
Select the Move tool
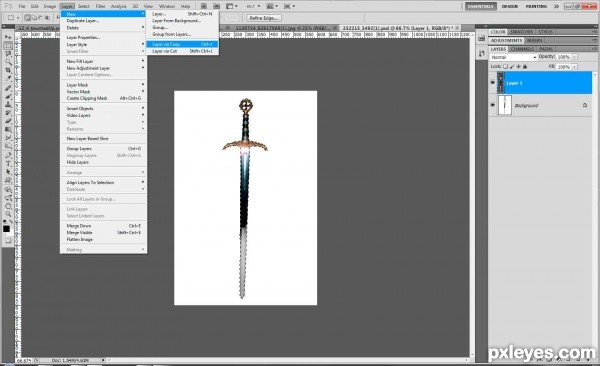pos(8,37)
